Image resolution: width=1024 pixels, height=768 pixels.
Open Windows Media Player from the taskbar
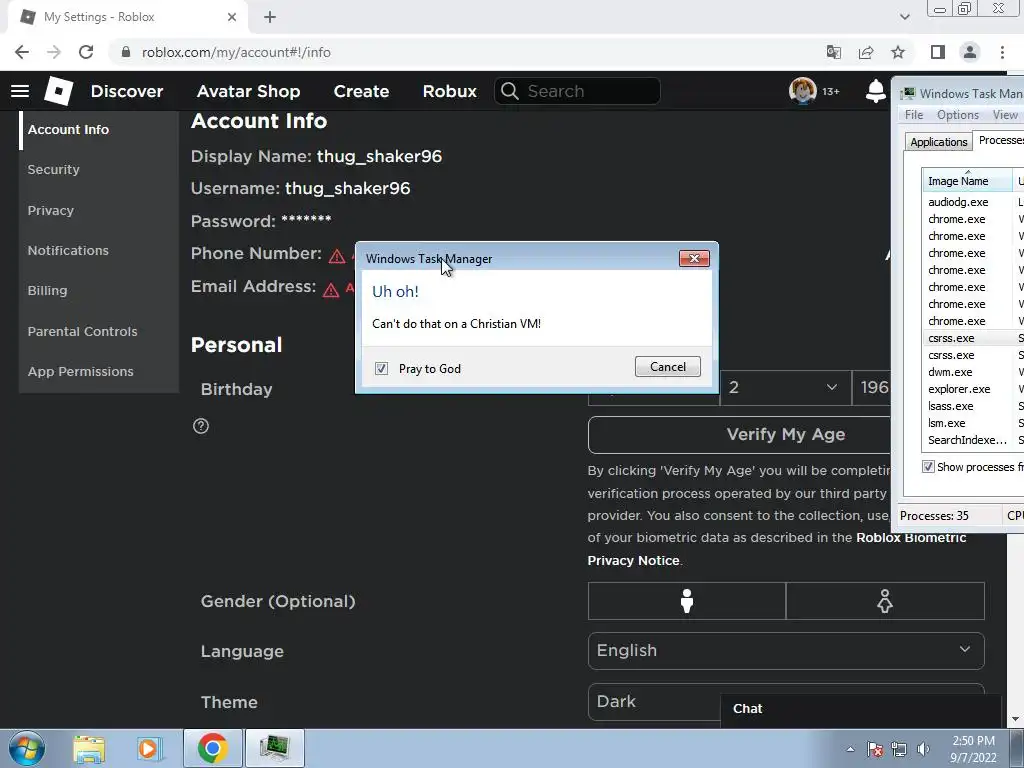pyautogui.click(x=148, y=748)
